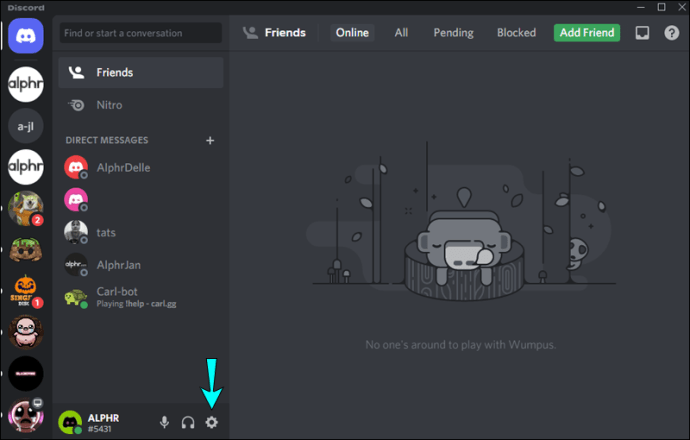Open AlphrDelle direct message
Viewport: 690px width, 440px height.
tap(141, 168)
